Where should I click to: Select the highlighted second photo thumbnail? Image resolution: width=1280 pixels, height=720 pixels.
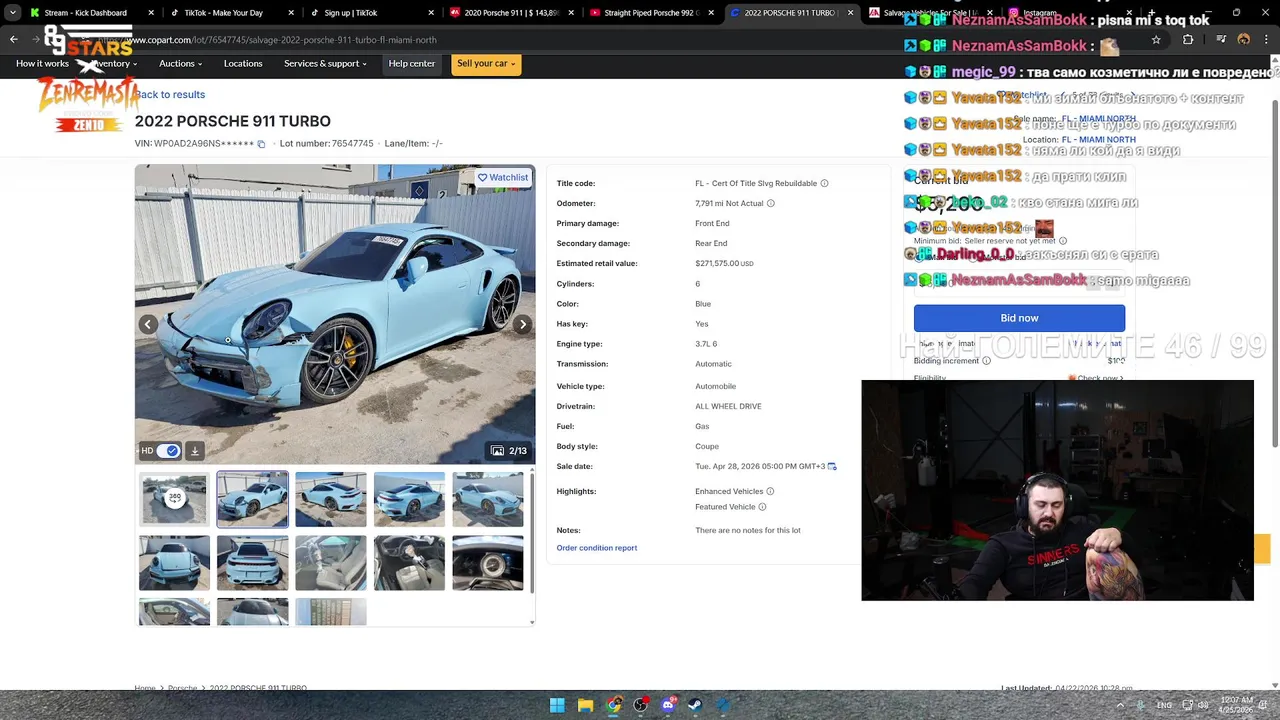tap(252, 499)
